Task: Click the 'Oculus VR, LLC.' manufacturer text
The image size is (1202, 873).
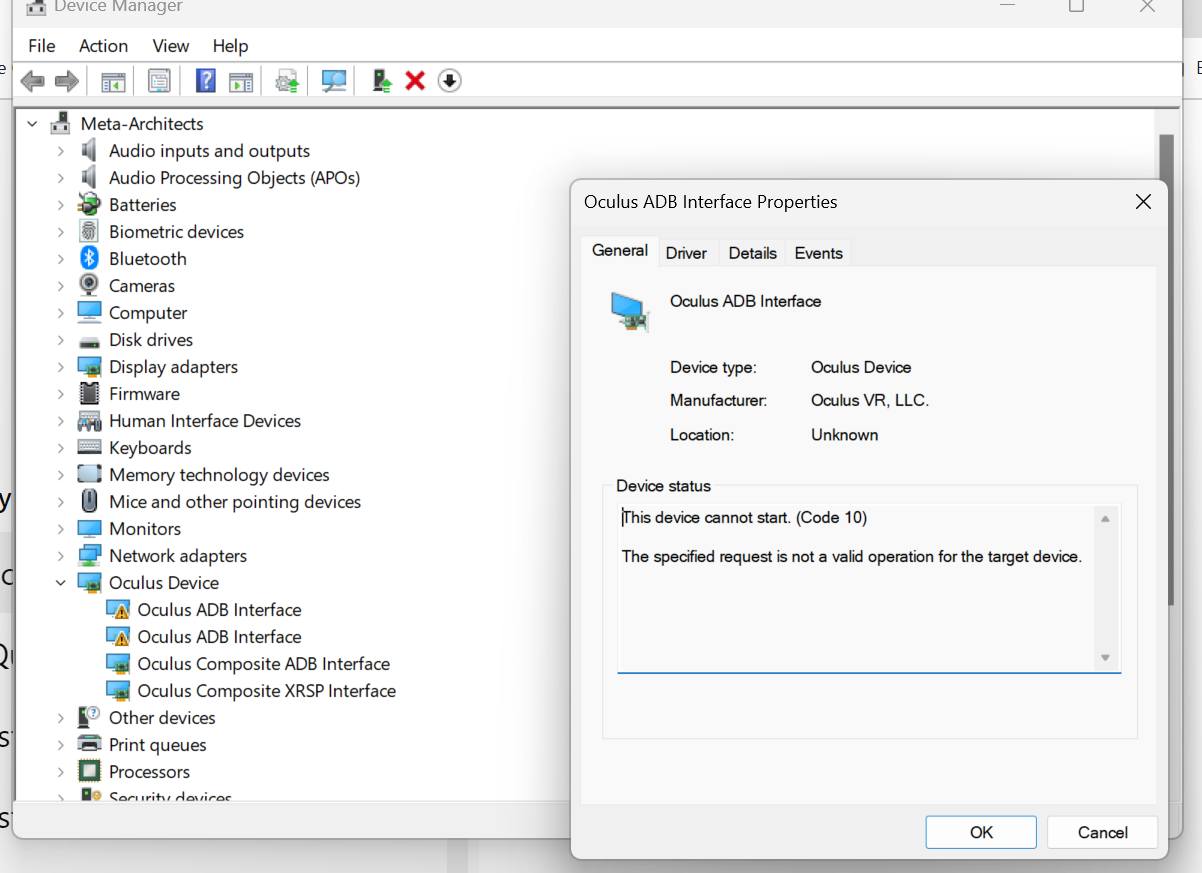Action: pos(870,400)
